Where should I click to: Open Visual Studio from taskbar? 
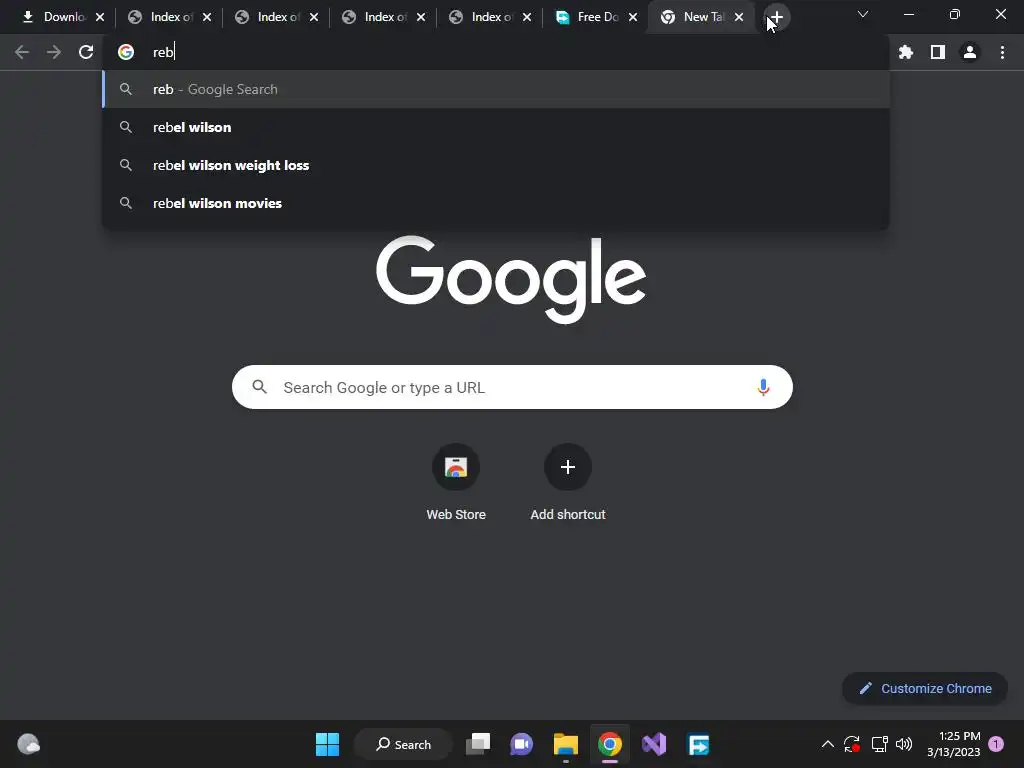(x=654, y=744)
